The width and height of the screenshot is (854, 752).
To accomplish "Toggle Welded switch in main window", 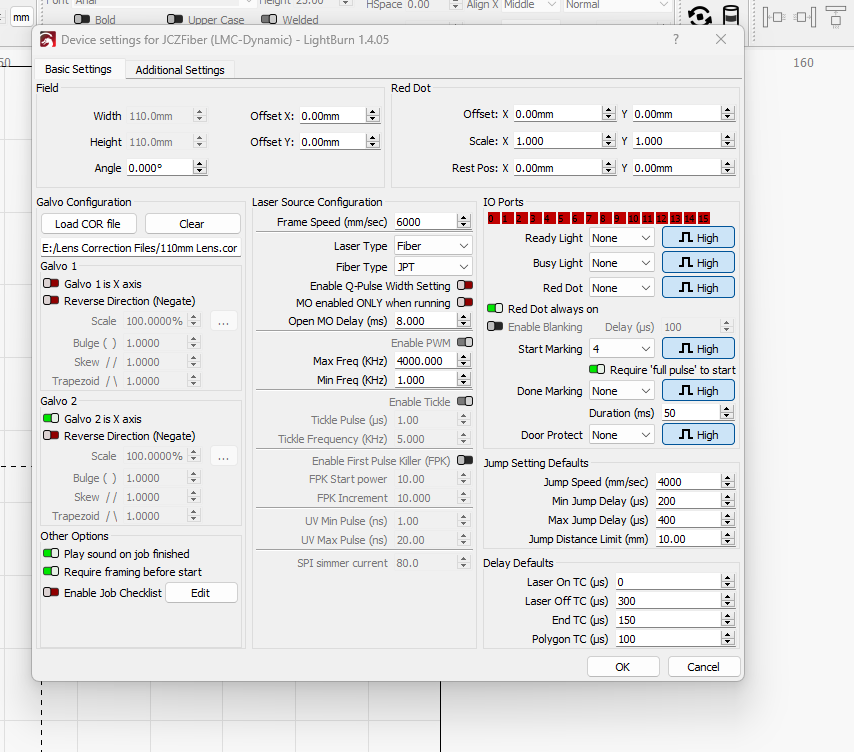I will pos(269,20).
